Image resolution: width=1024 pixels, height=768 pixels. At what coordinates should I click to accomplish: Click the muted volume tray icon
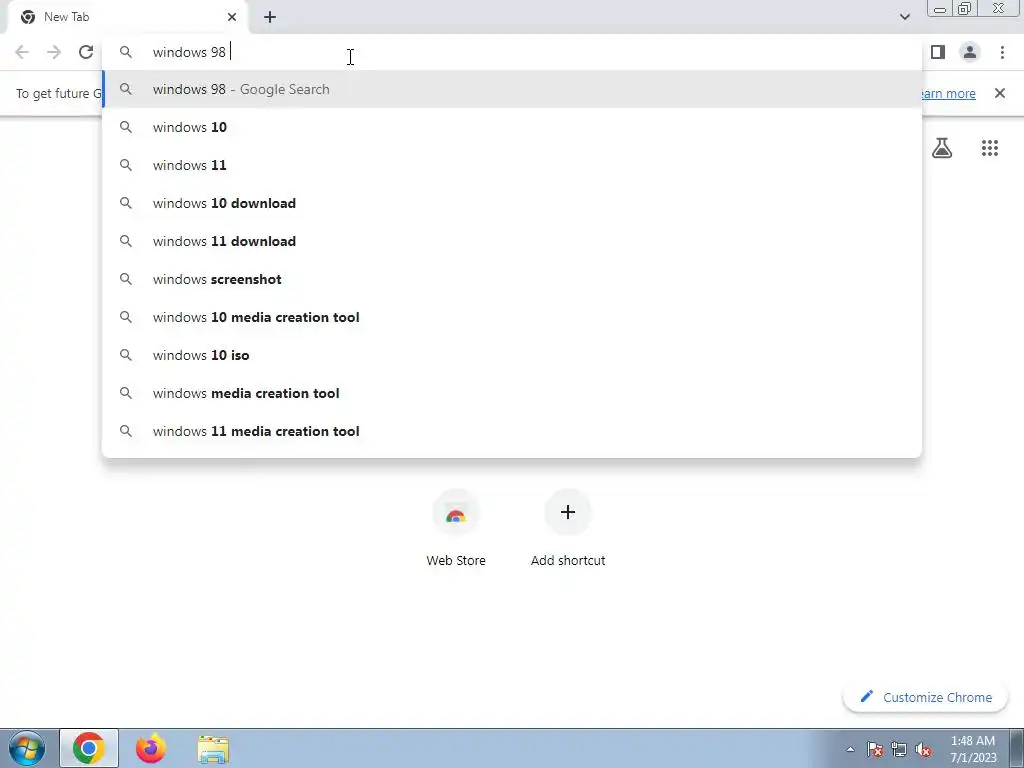[923, 750]
